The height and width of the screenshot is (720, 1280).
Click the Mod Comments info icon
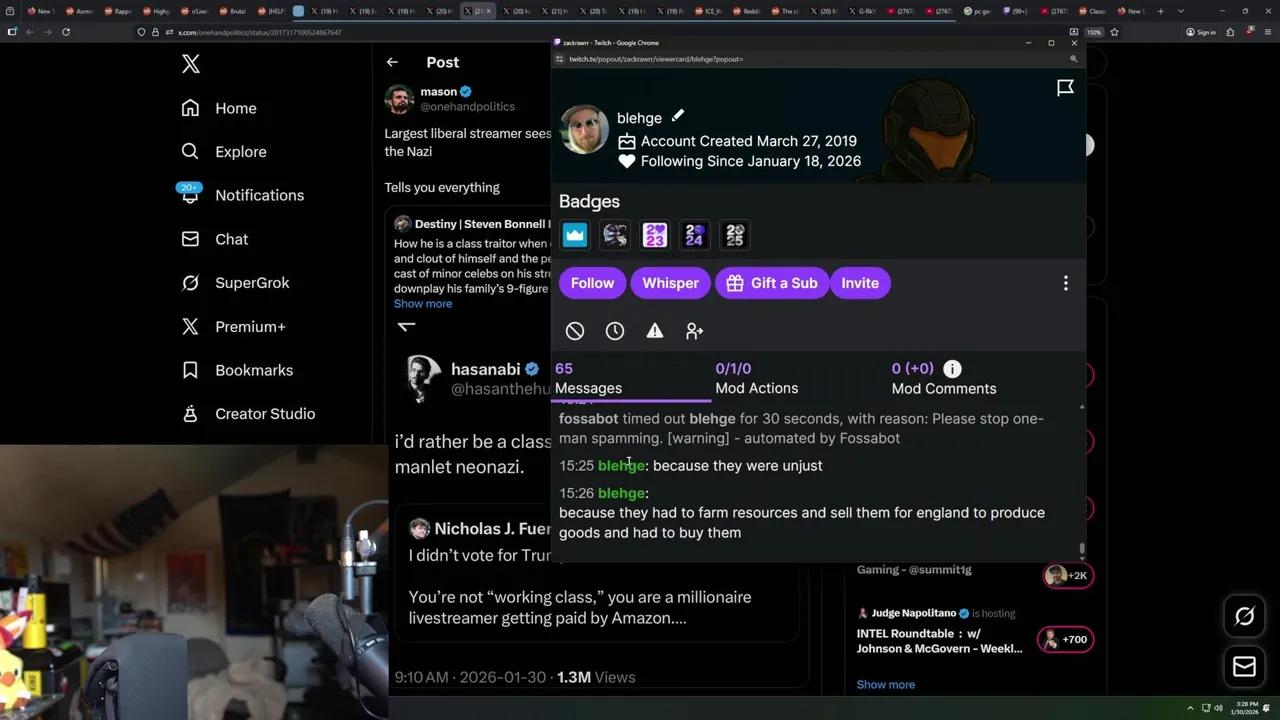(x=952, y=369)
